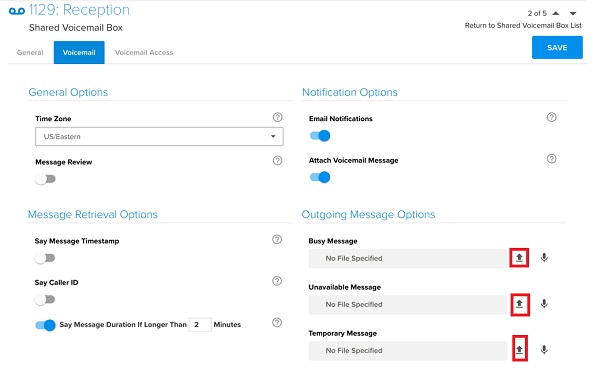Record Busy Message with the microphone icon
The width and height of the screenshot is (600, 377).
pos(544,258)
